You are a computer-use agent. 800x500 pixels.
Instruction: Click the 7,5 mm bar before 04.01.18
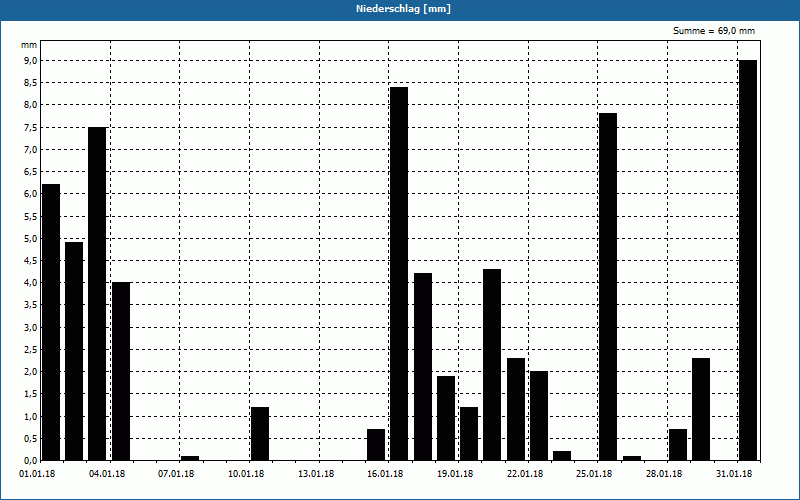97,294
